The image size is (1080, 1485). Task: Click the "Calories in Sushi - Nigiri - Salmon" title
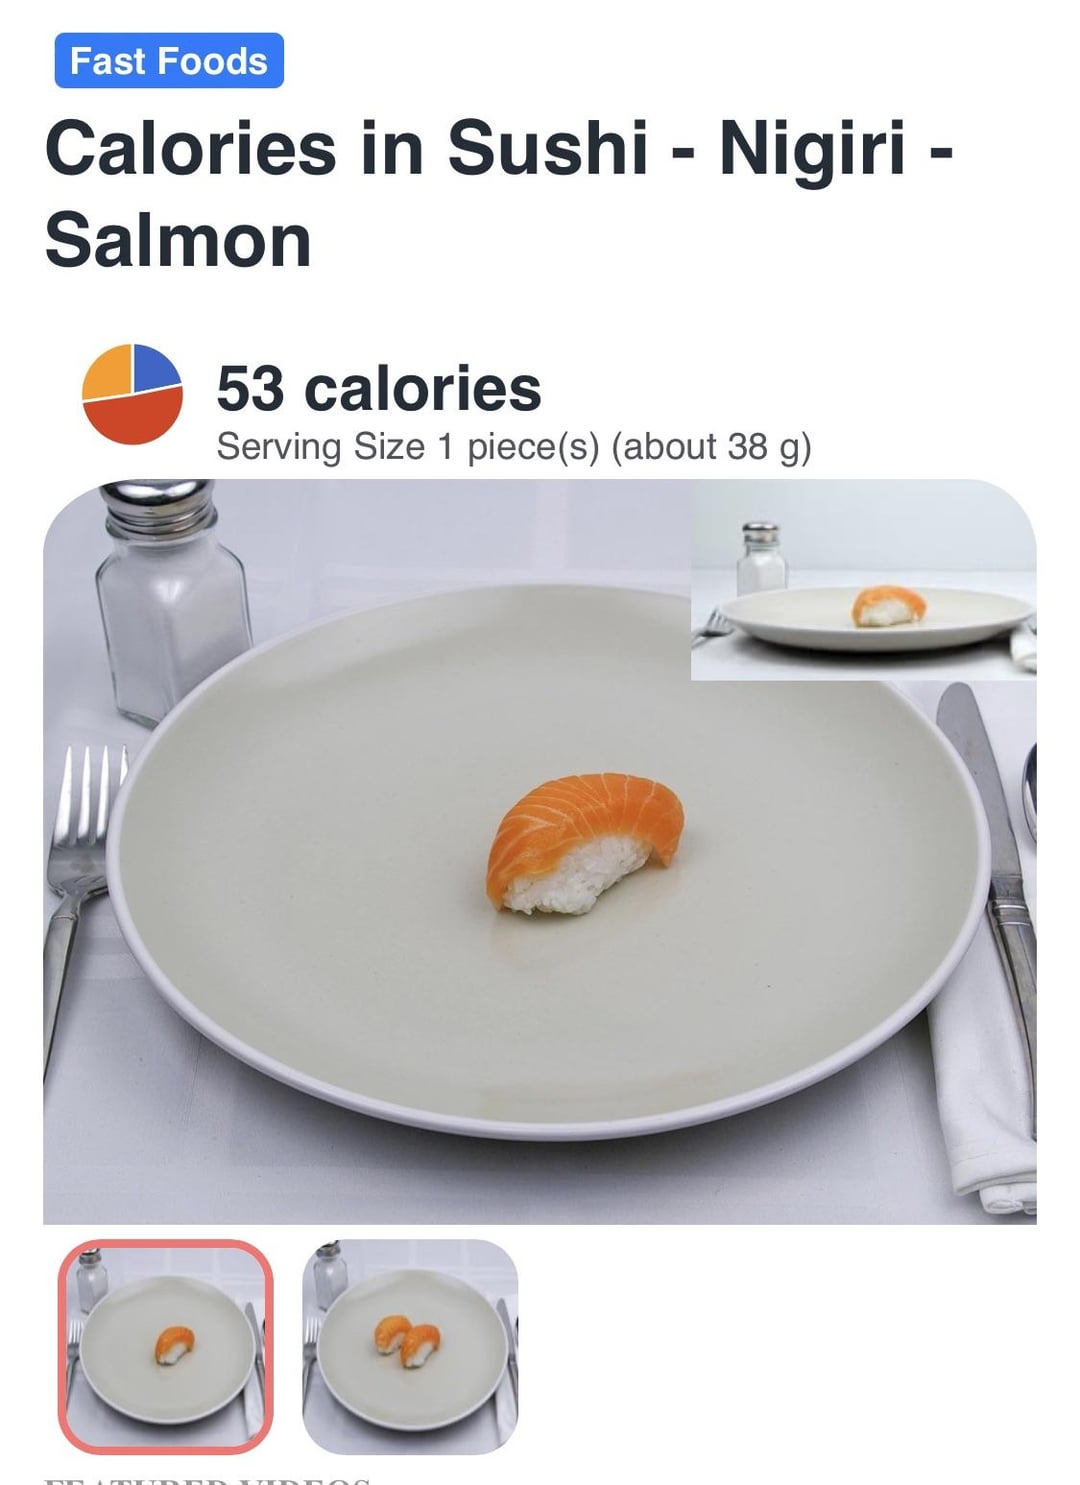[498, 194]
